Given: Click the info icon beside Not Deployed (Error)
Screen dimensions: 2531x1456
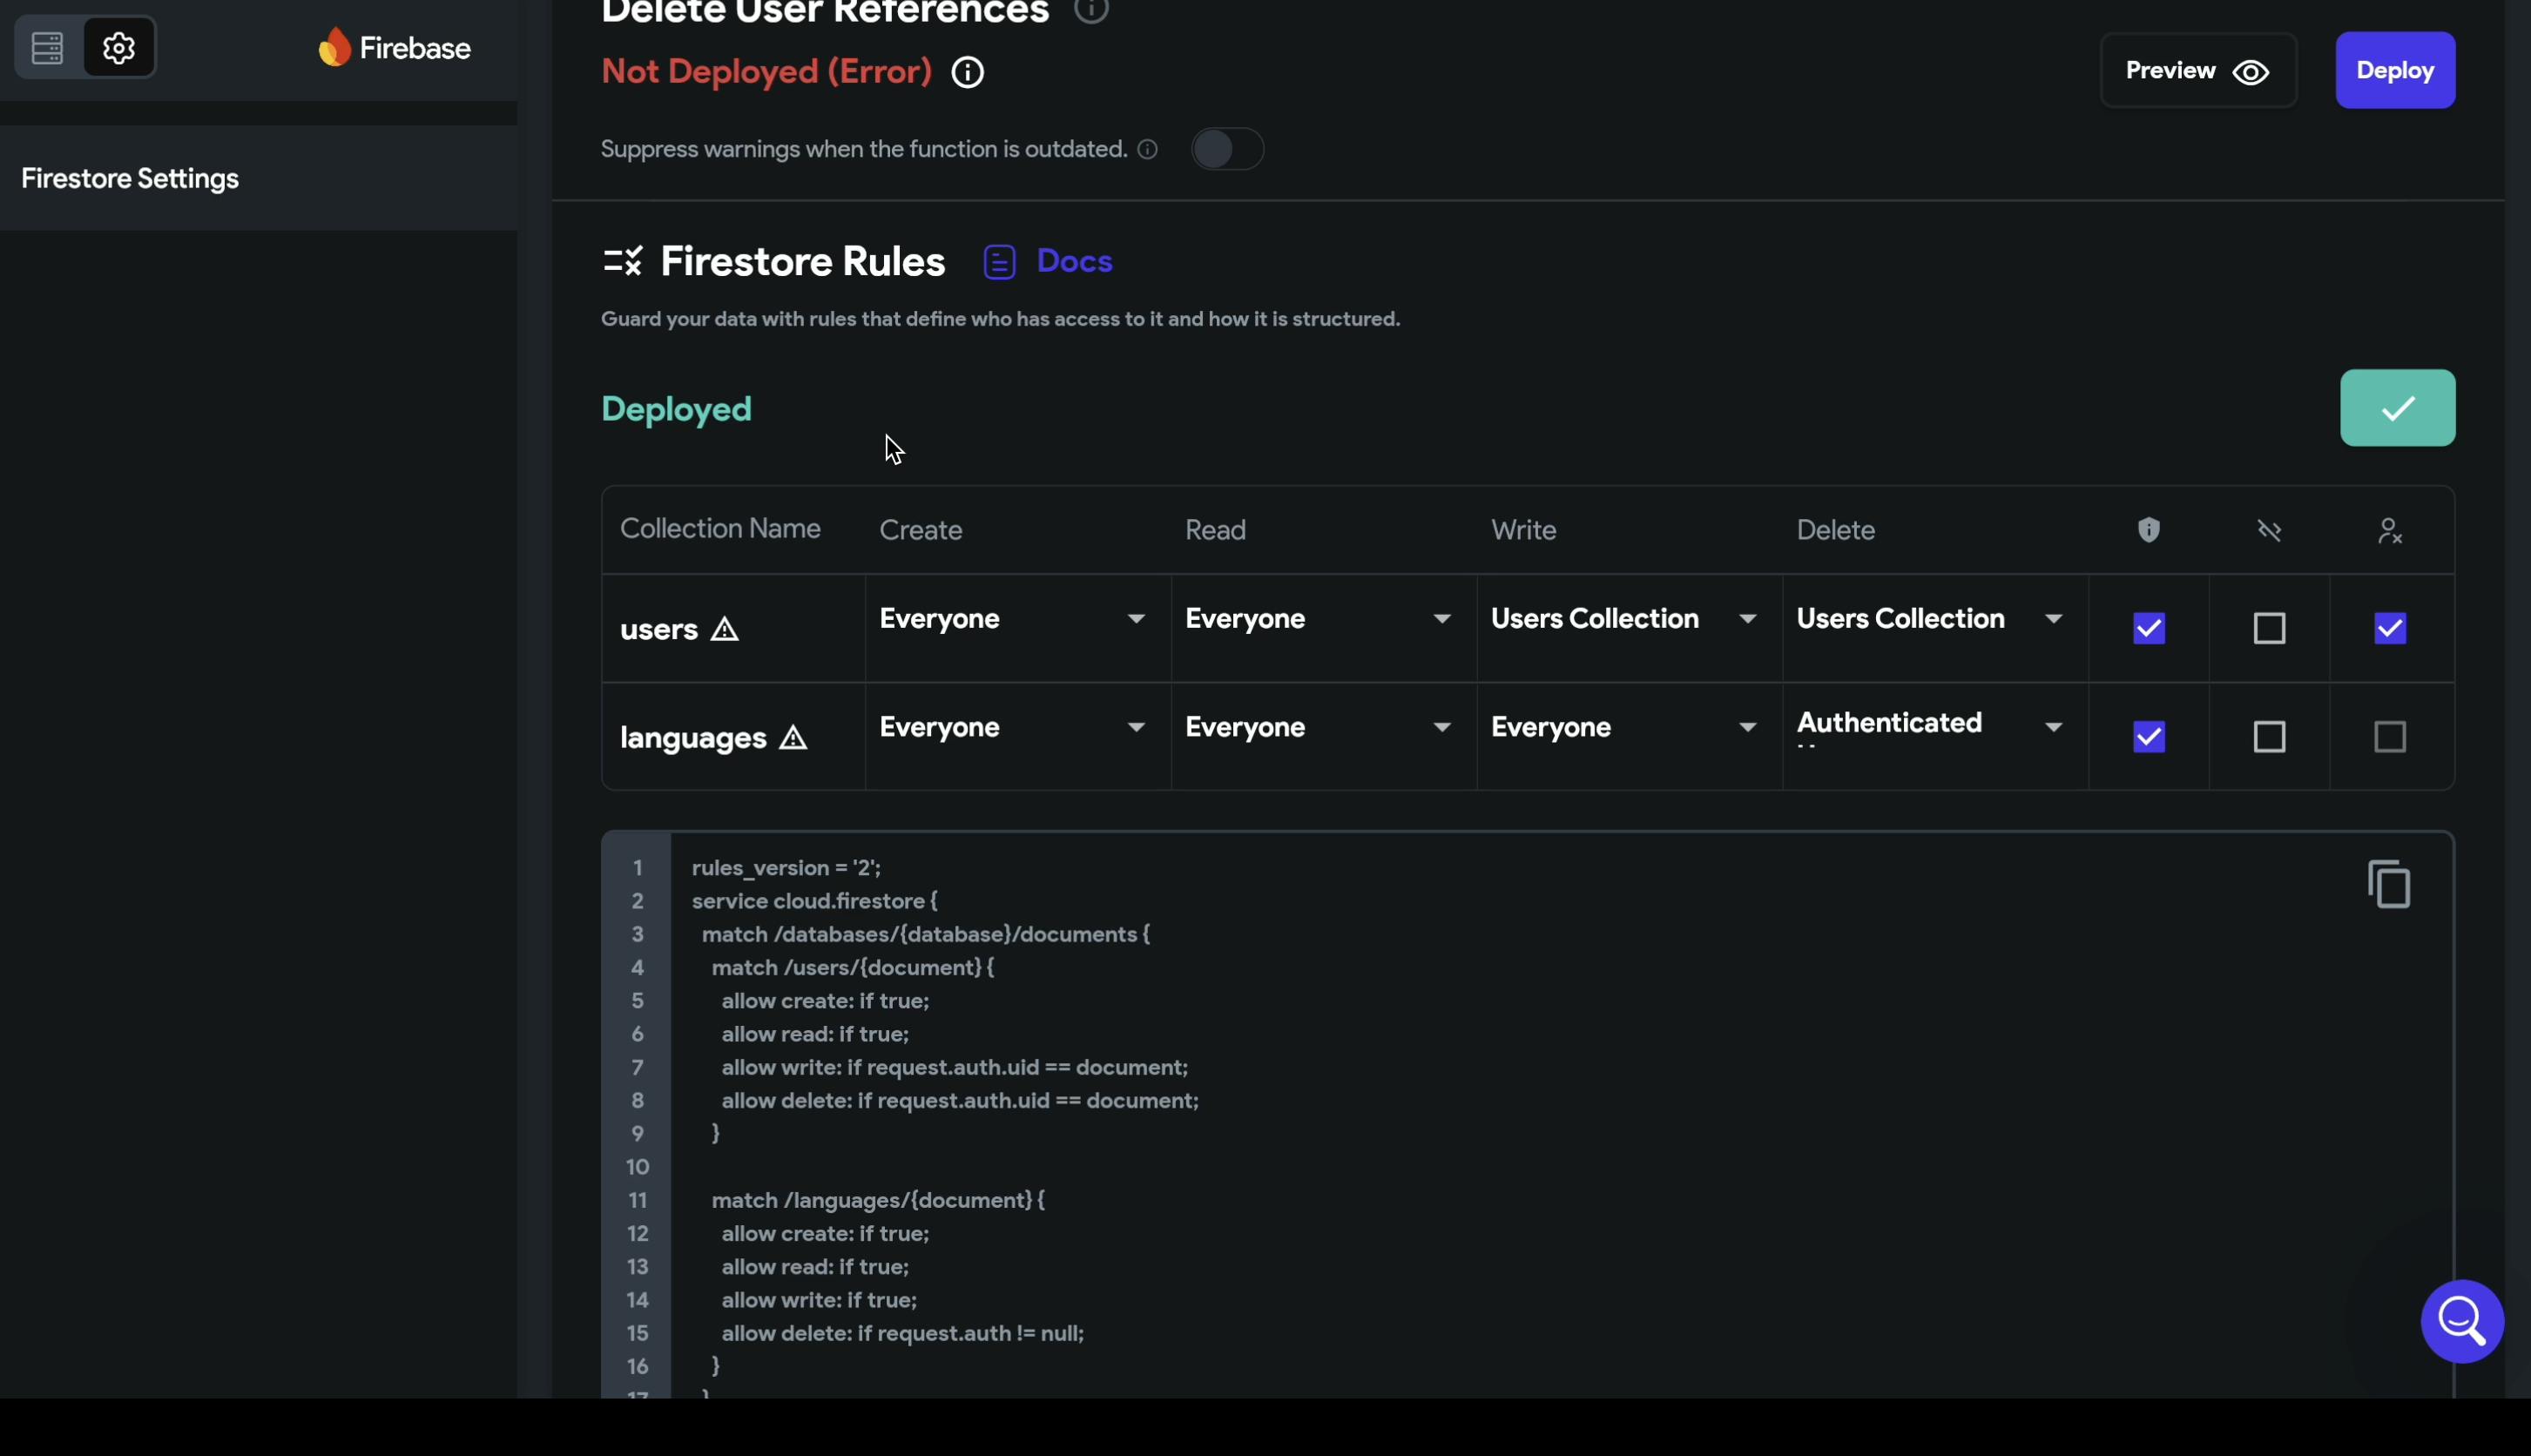Looking at the screenshot, I should [x=967, y=72].
